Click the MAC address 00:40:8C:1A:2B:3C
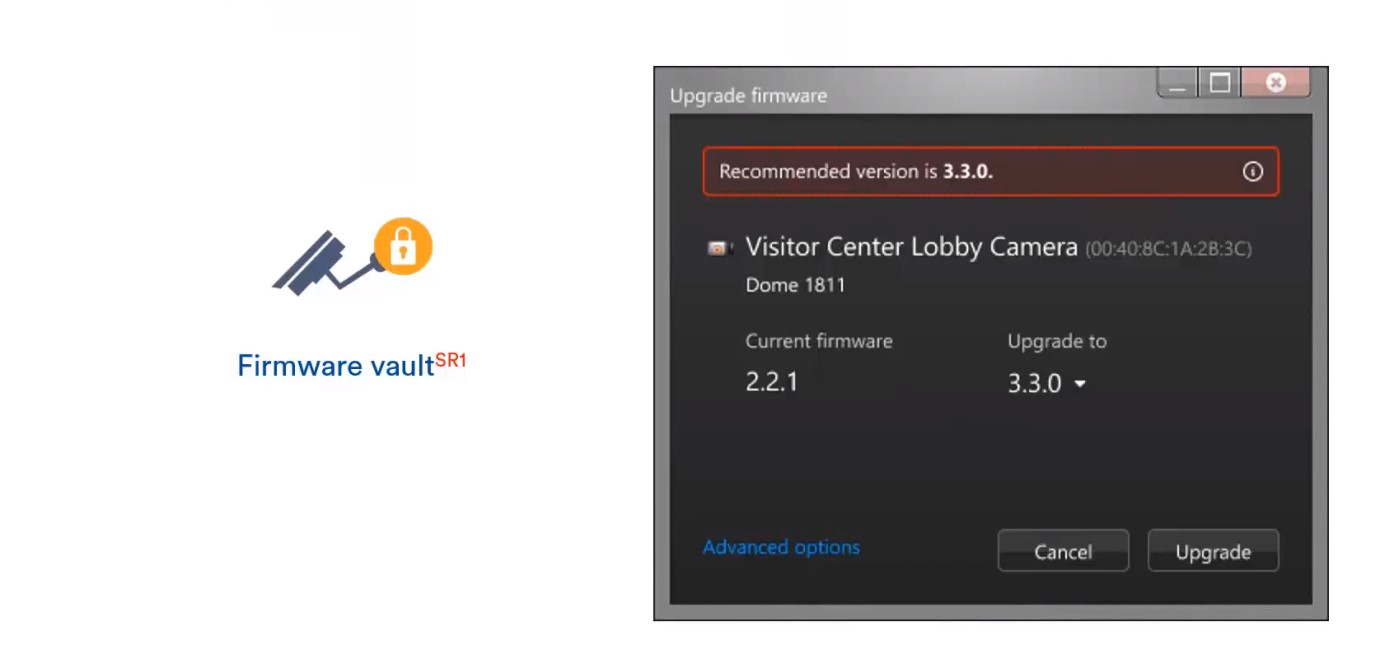The height and width of the screenshot is (650, 1380). (1168, 249)
